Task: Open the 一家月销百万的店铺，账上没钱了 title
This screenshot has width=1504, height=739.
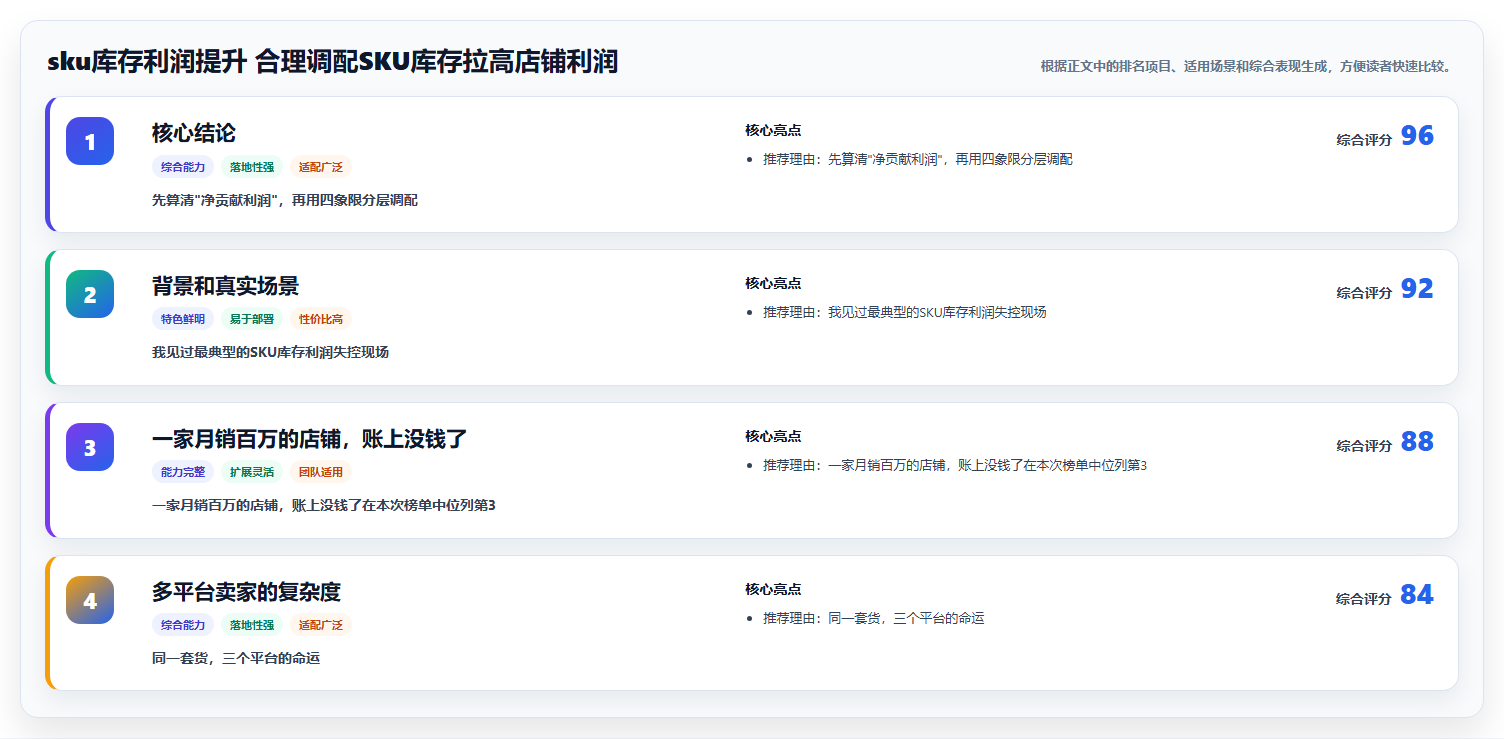Action: [x=310, y=439]
